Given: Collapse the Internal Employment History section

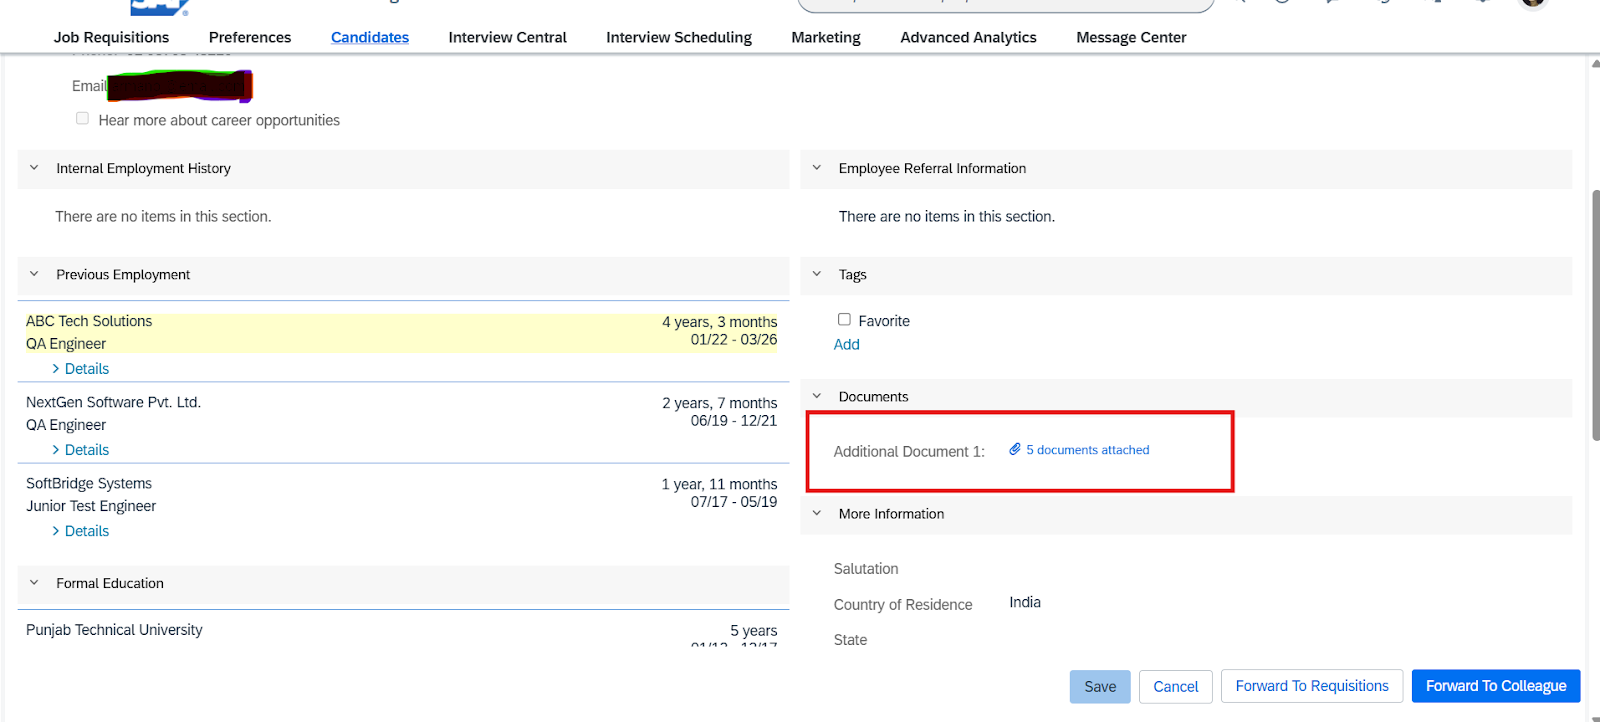Looking at the screenshot, I should (34, 168).
